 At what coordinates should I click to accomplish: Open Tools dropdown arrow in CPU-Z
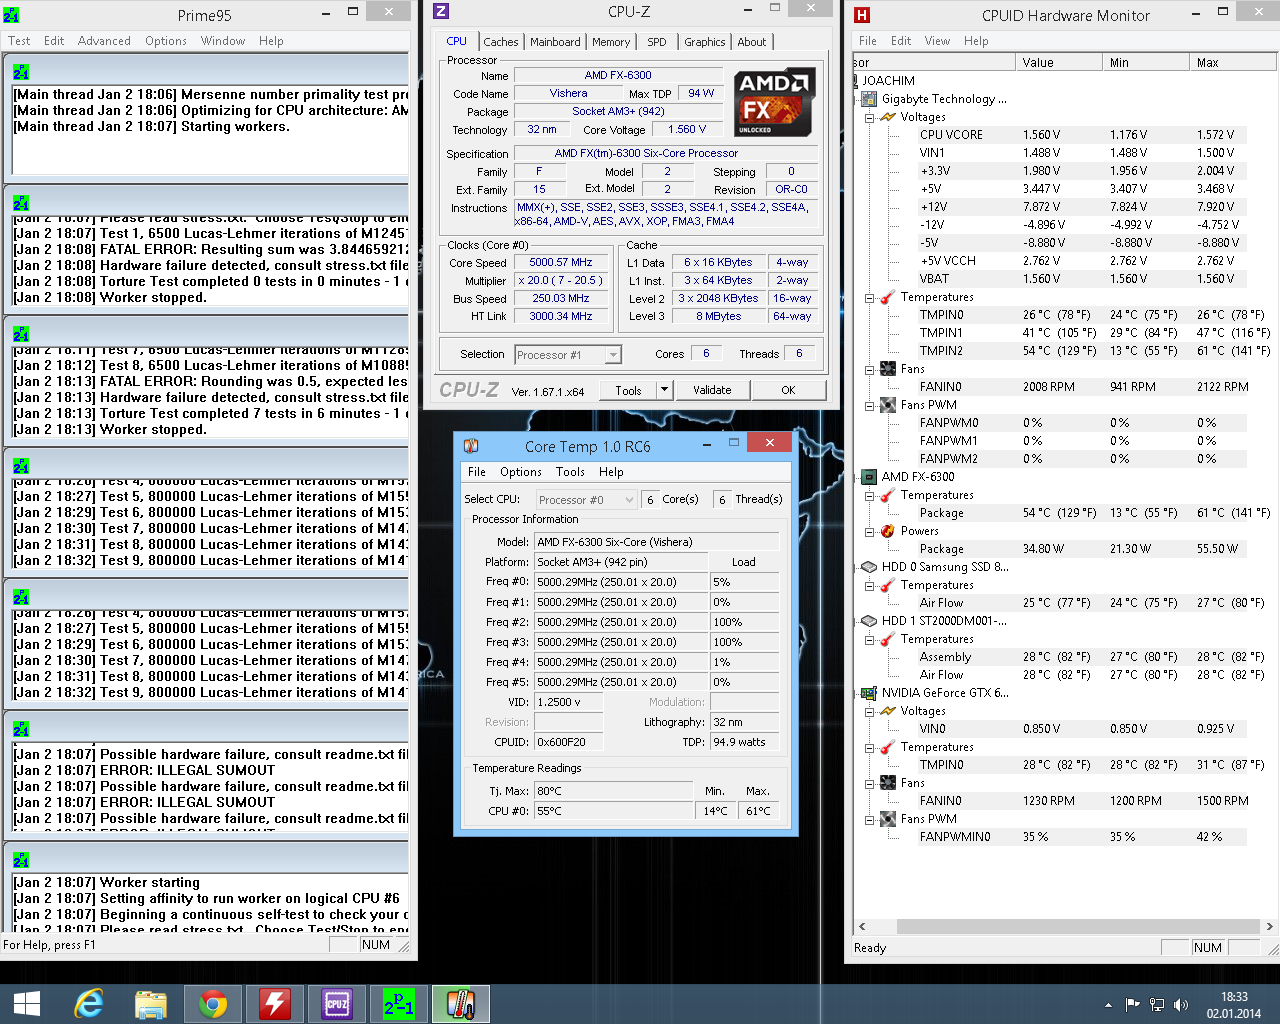coord(664,390)
